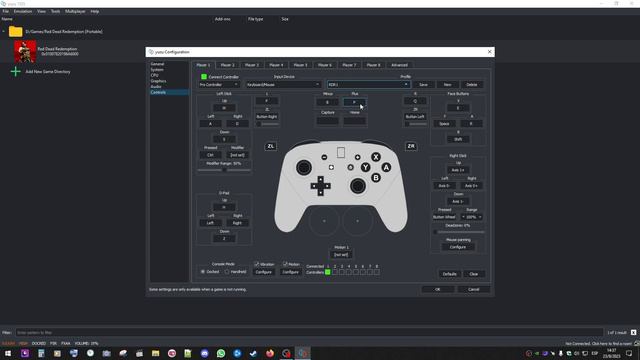This screenshot has width=640, height=360.
Task: Click the controller's left analog stick
Action: 304,167
